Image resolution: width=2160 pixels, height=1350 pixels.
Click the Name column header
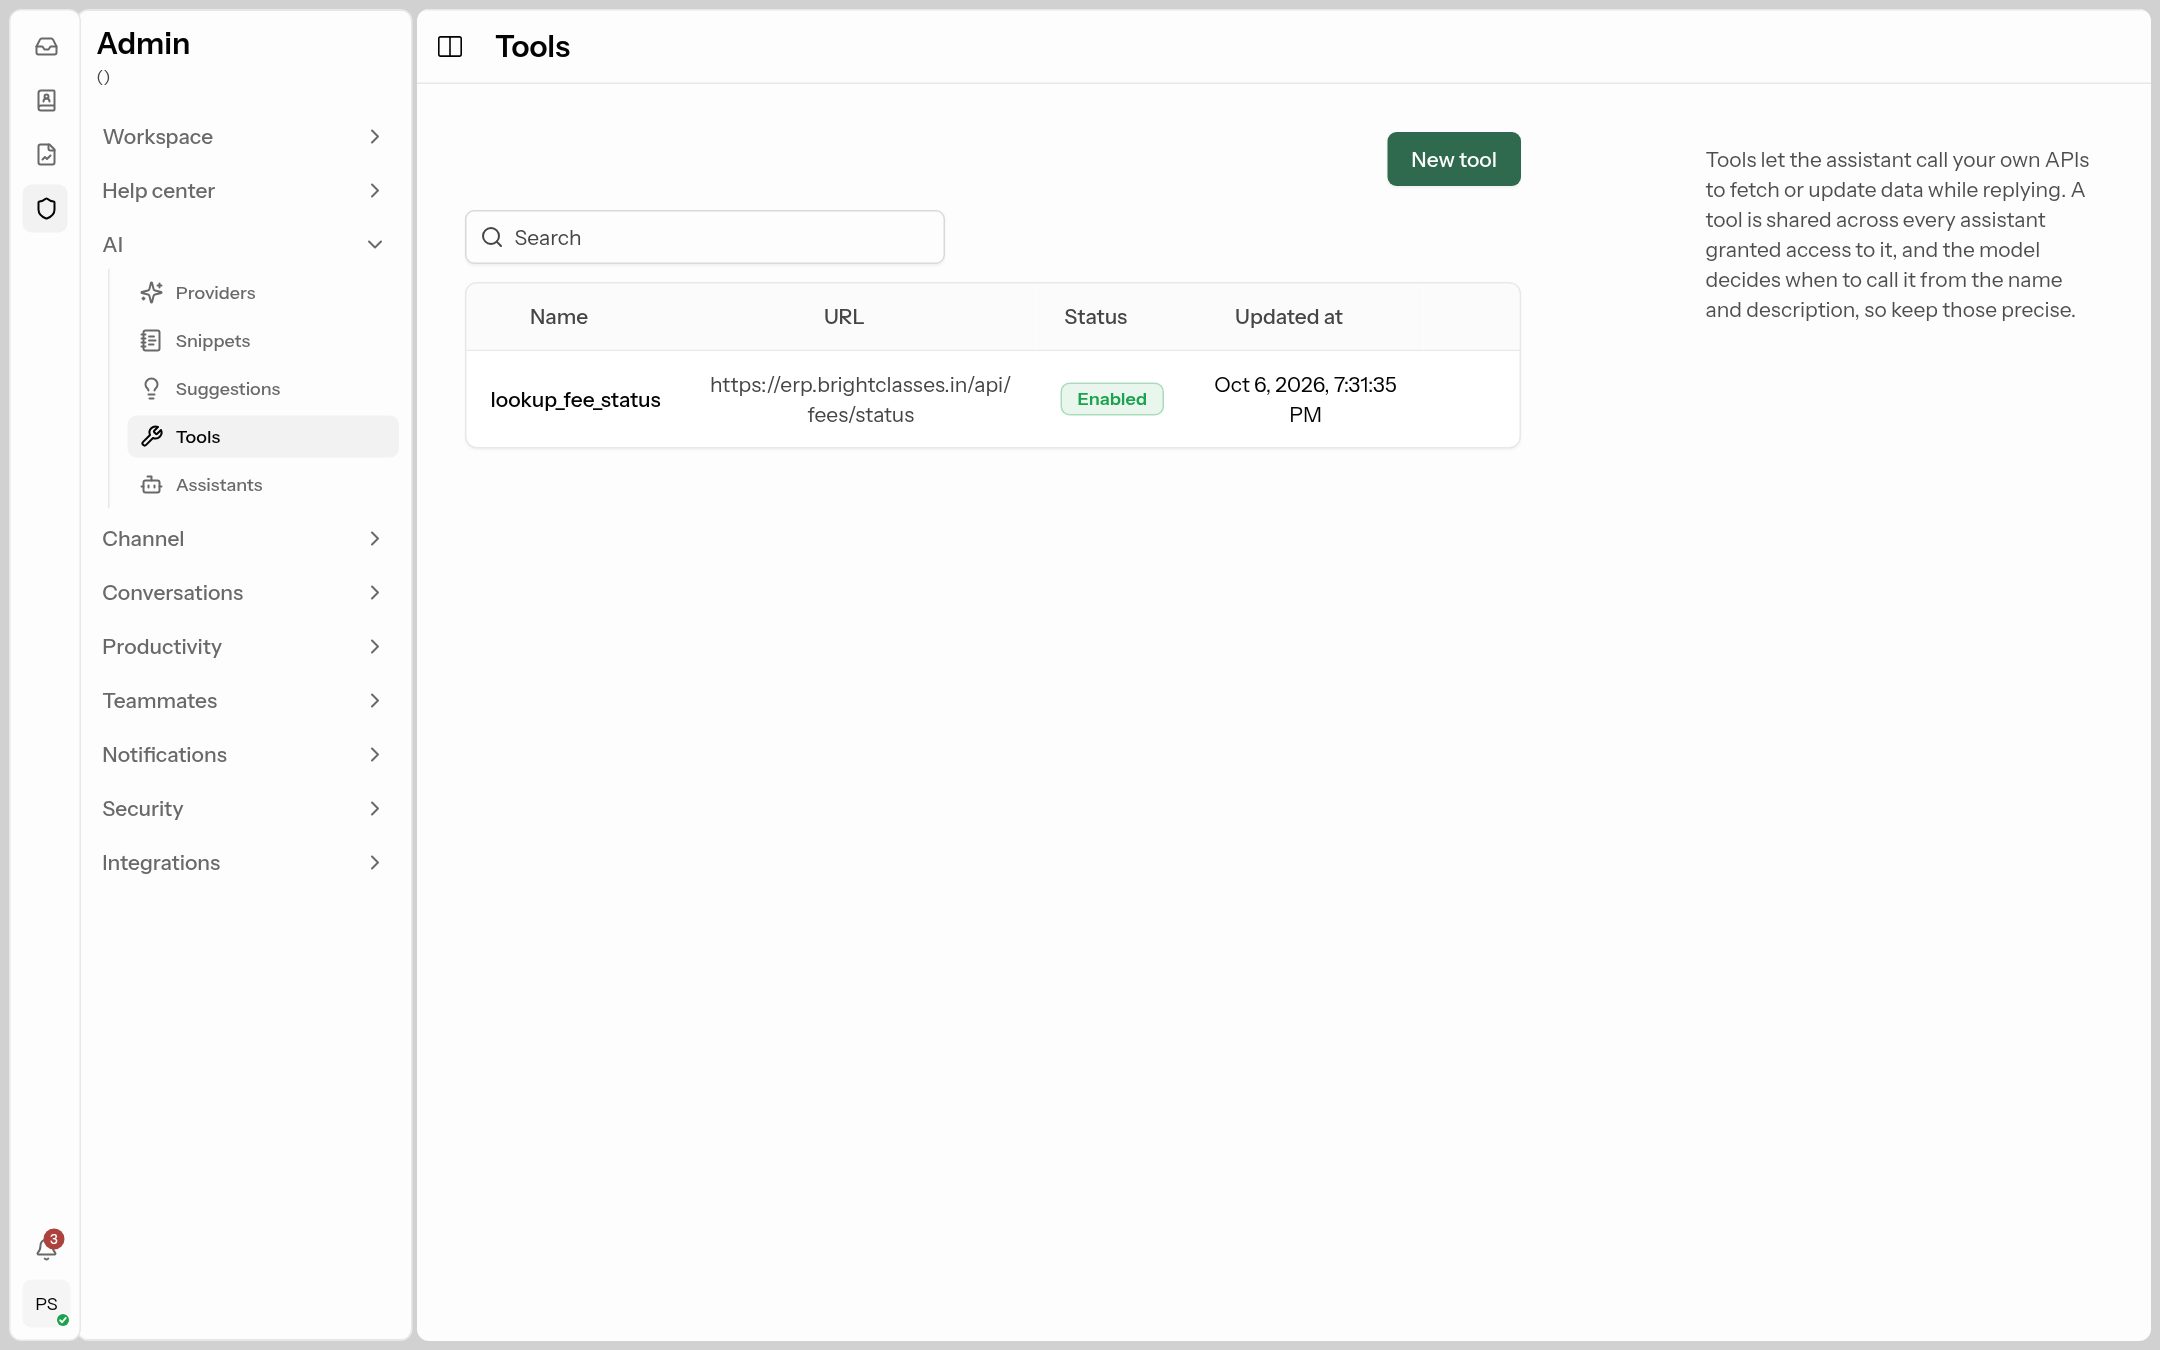(x=558, y=316)
